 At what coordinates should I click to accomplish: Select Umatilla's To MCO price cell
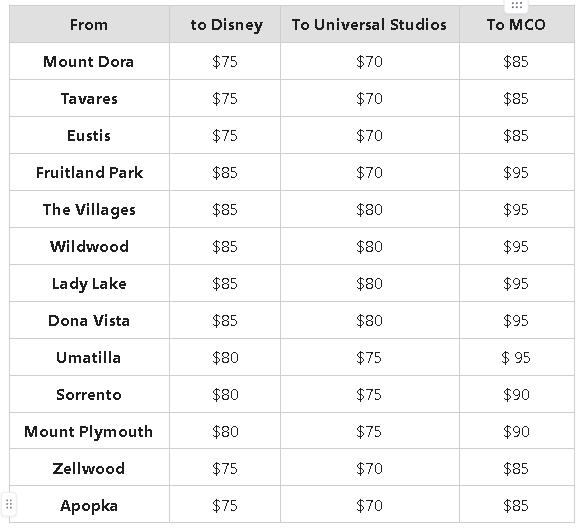pos(517,357)
